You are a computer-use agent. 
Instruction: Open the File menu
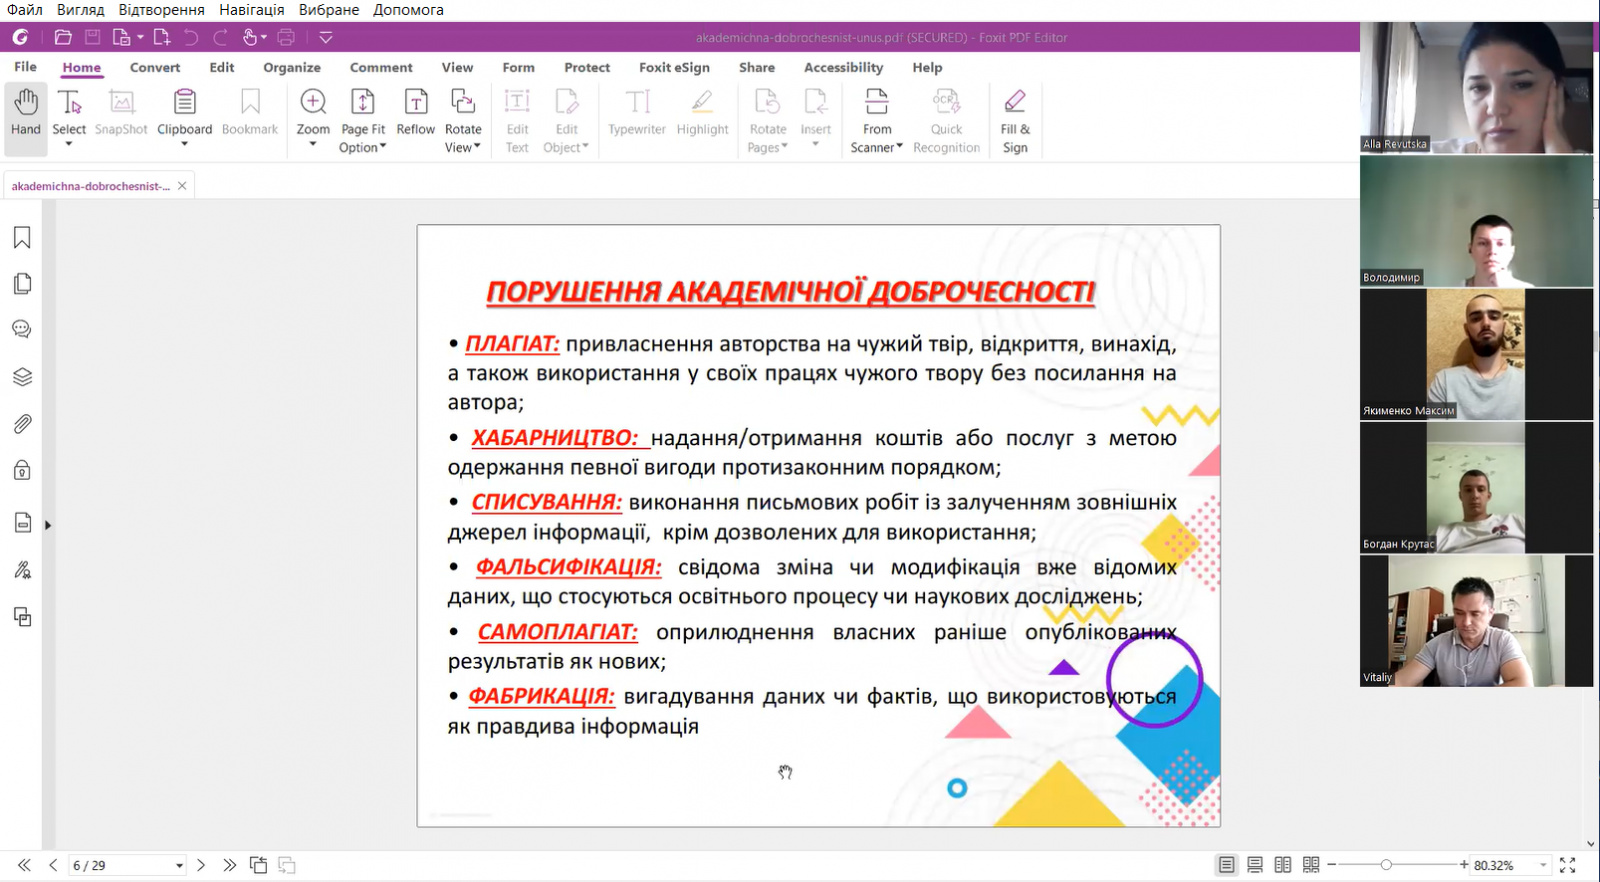coord(26,67)
